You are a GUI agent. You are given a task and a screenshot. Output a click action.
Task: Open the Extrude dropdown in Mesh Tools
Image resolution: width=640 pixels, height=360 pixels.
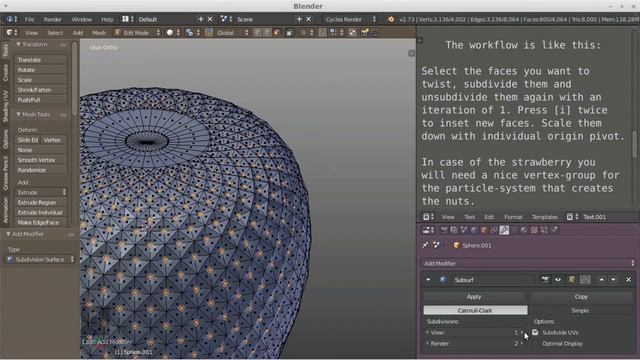click(x=41, y=192)
